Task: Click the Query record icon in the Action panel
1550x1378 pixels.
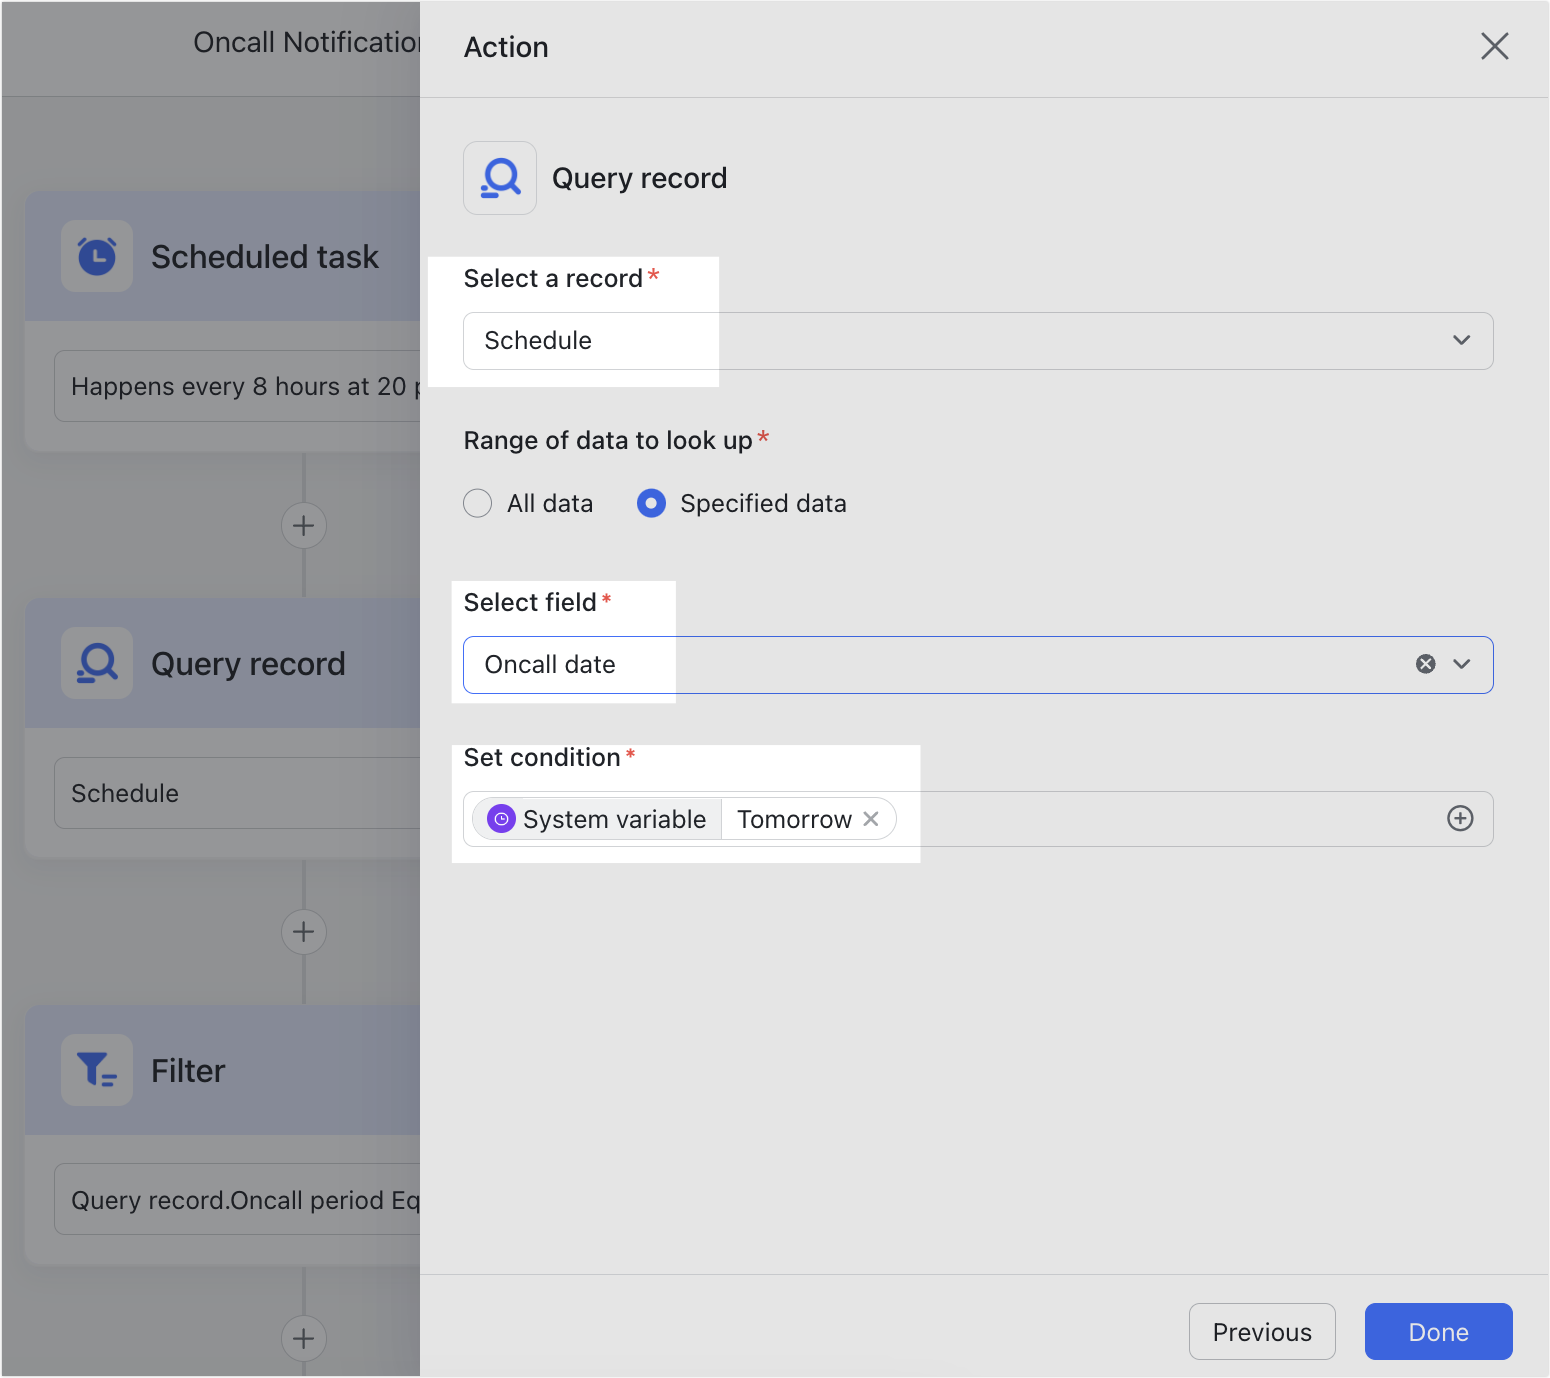Action: click(500, 178)
